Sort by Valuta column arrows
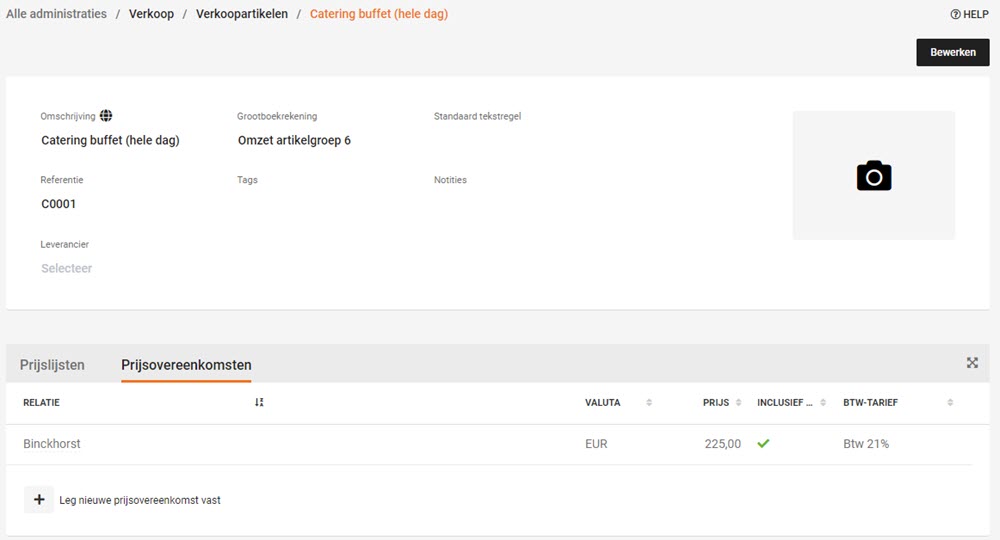Screen dimensions: 1000x540 point(649,402)
